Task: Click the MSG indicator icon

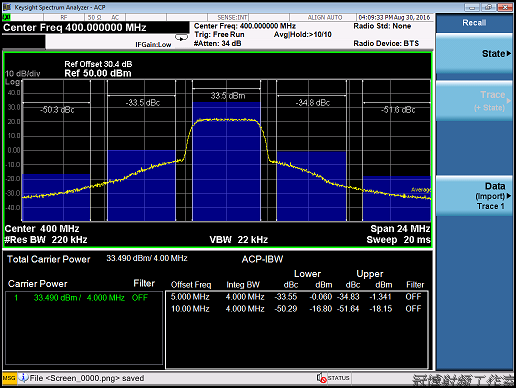Action: click(9, 378)
